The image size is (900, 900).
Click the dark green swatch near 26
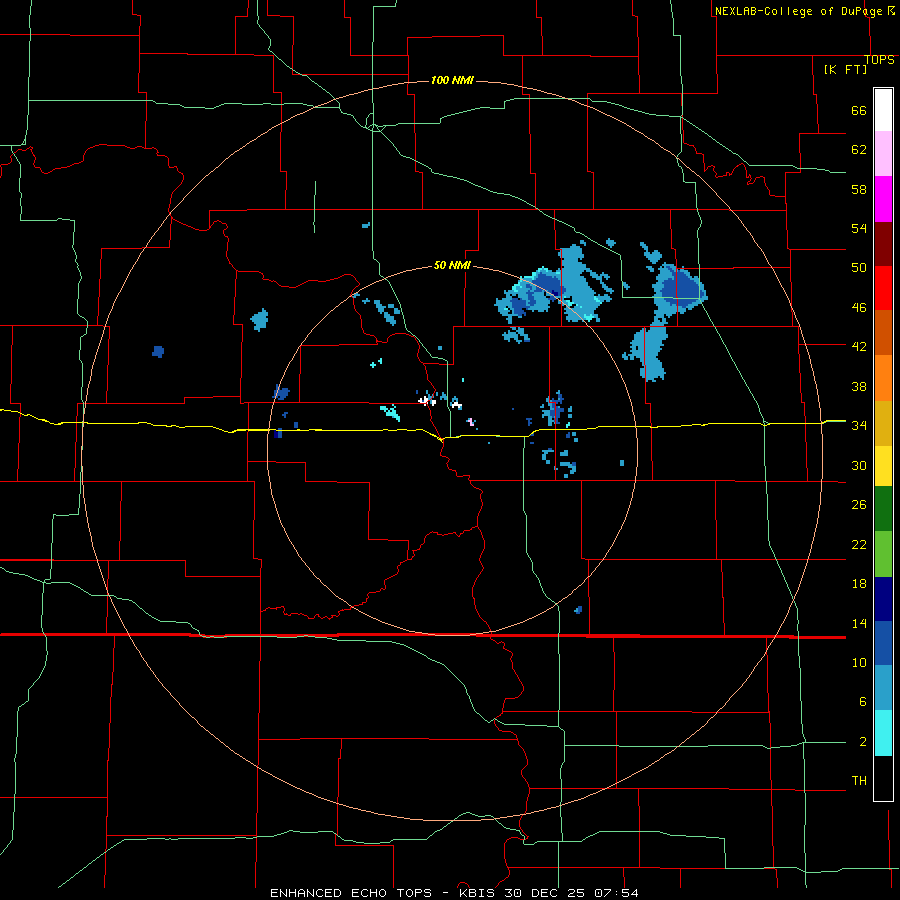(x=883, y=509)
